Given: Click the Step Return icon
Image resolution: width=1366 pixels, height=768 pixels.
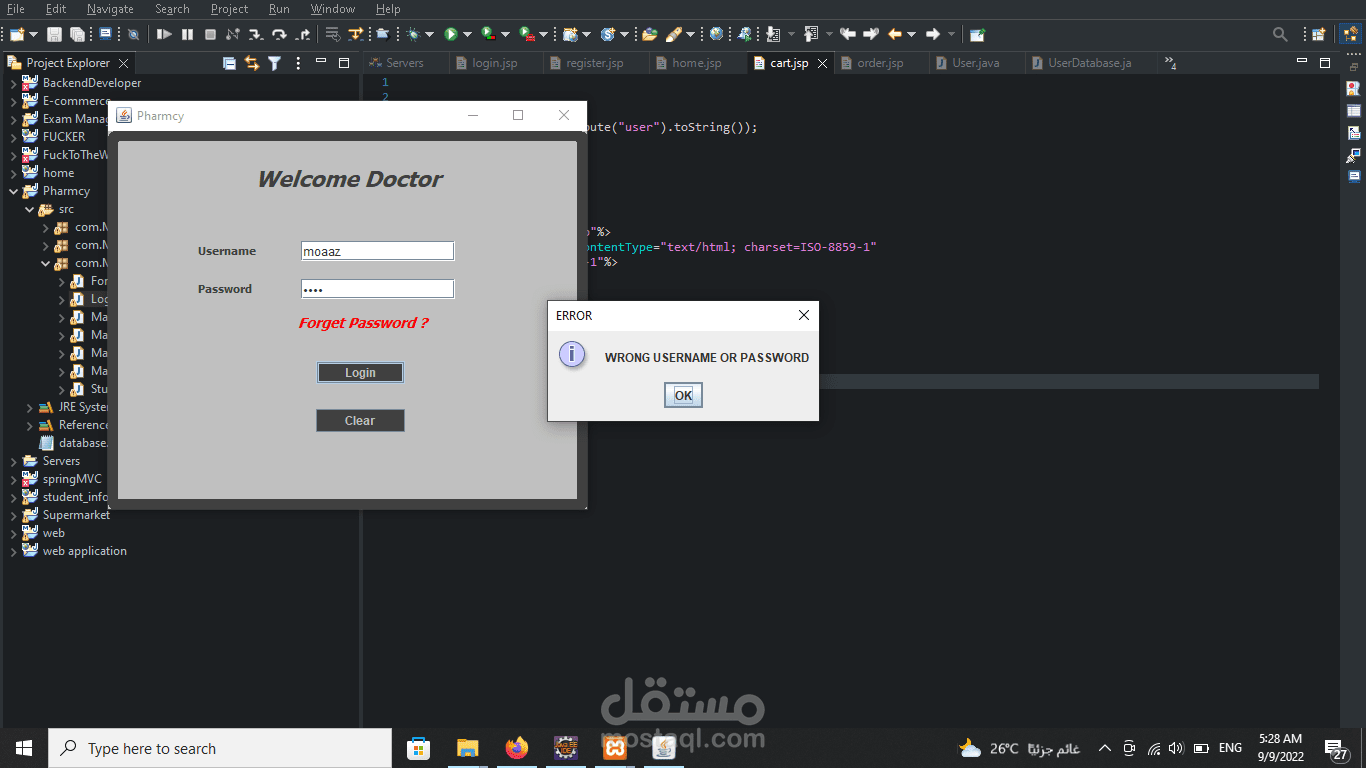Looking at the screenshot, I should pos(303,34).
